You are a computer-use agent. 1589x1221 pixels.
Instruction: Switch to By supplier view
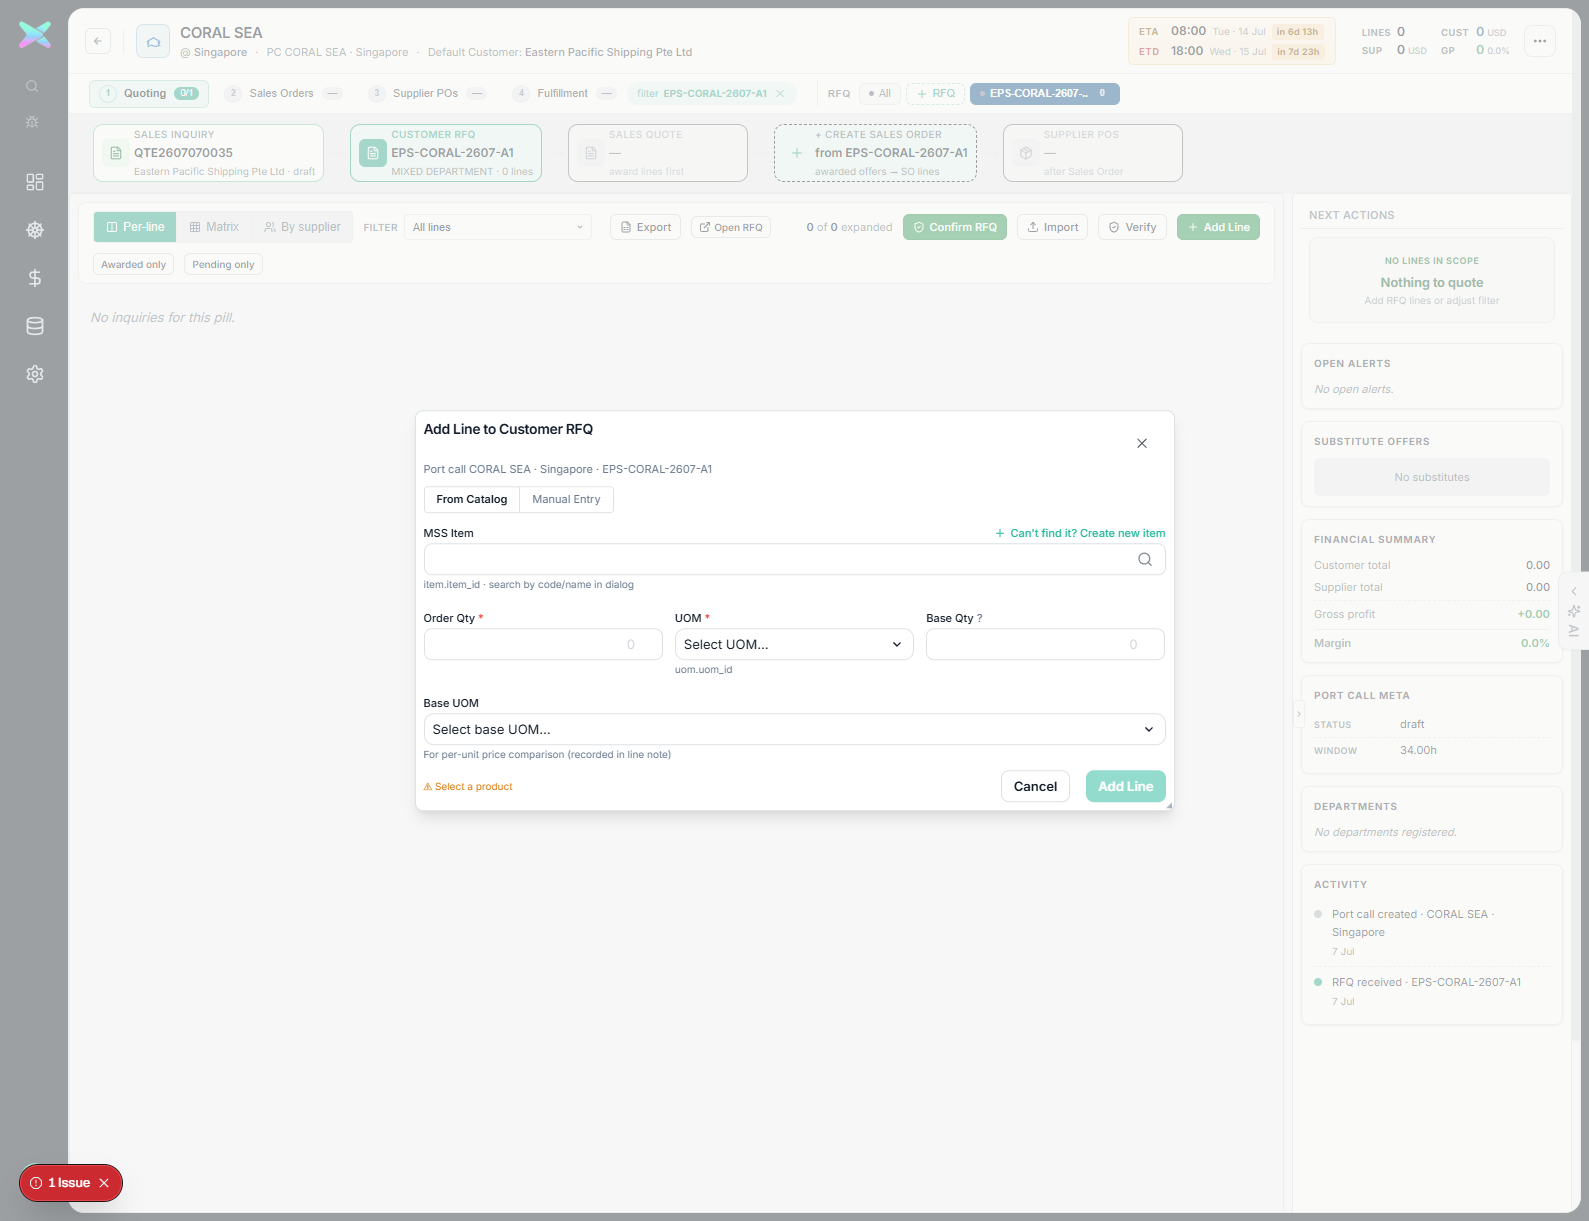coord(302,227)
